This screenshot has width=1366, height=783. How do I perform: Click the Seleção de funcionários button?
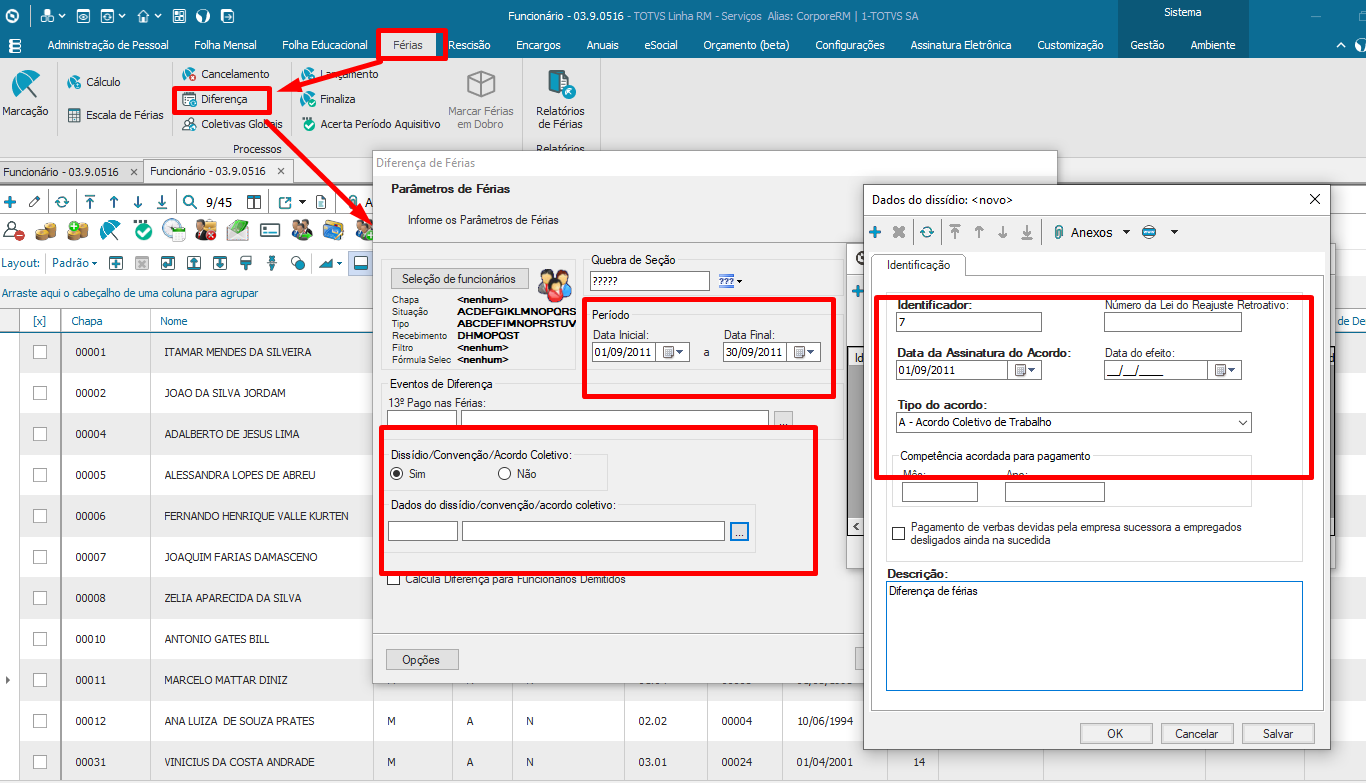(459, 279)
